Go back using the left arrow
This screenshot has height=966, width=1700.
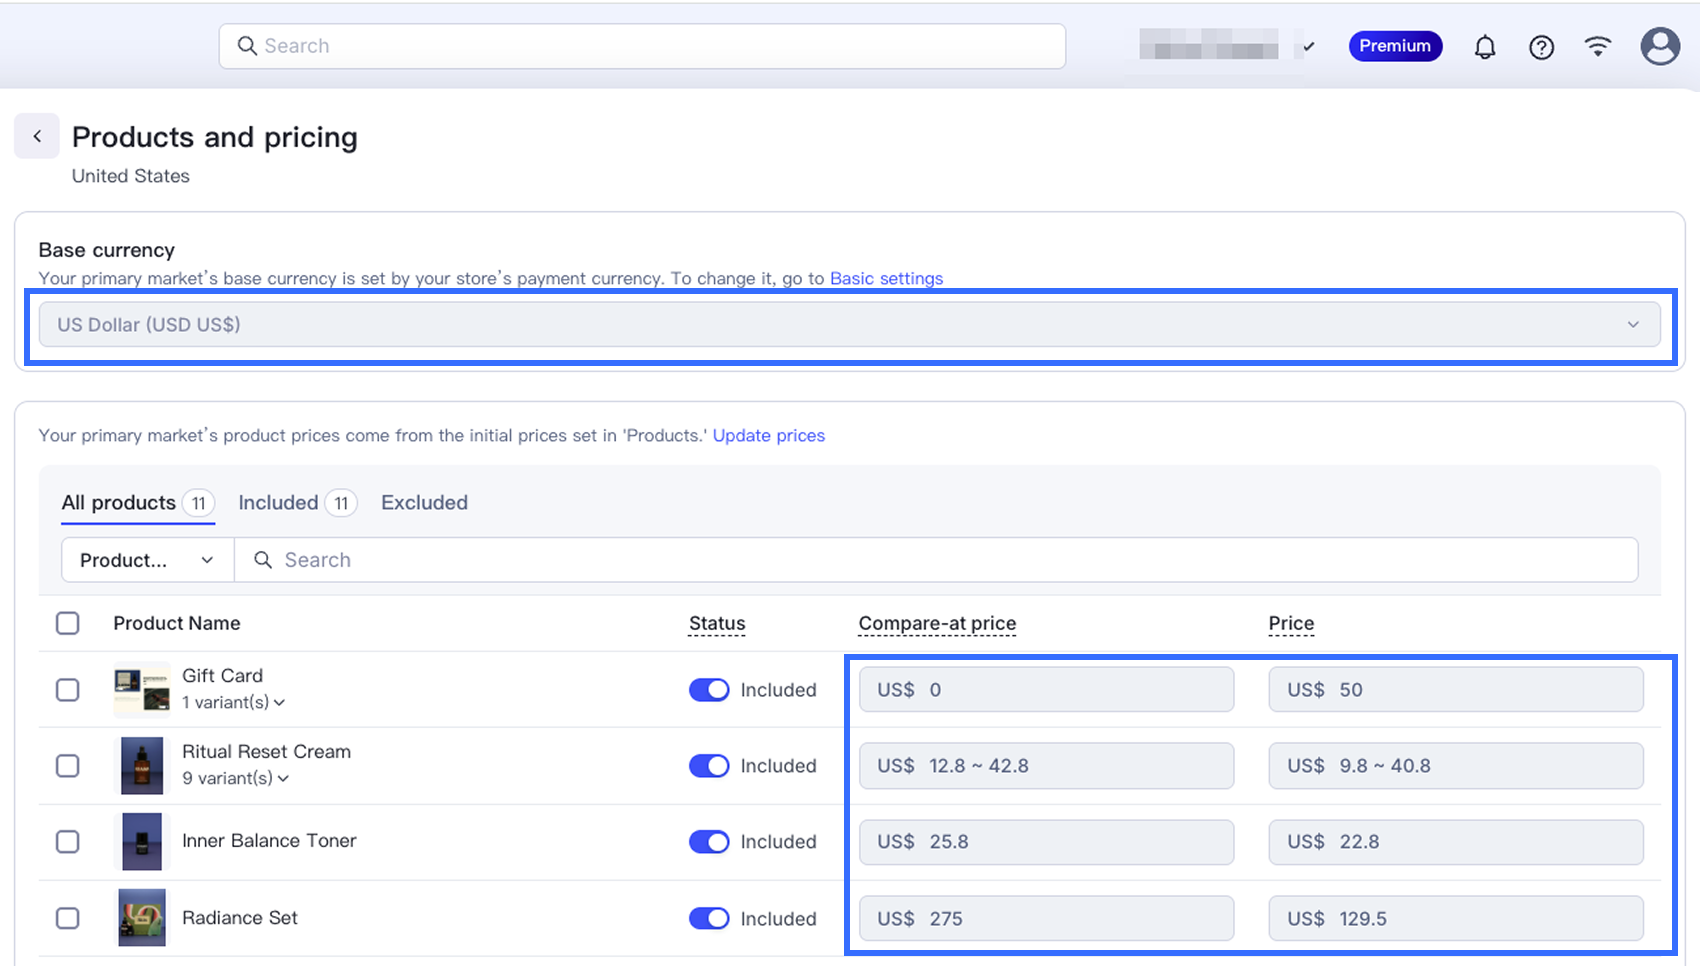pyautogui.click(x=37, y=137)
